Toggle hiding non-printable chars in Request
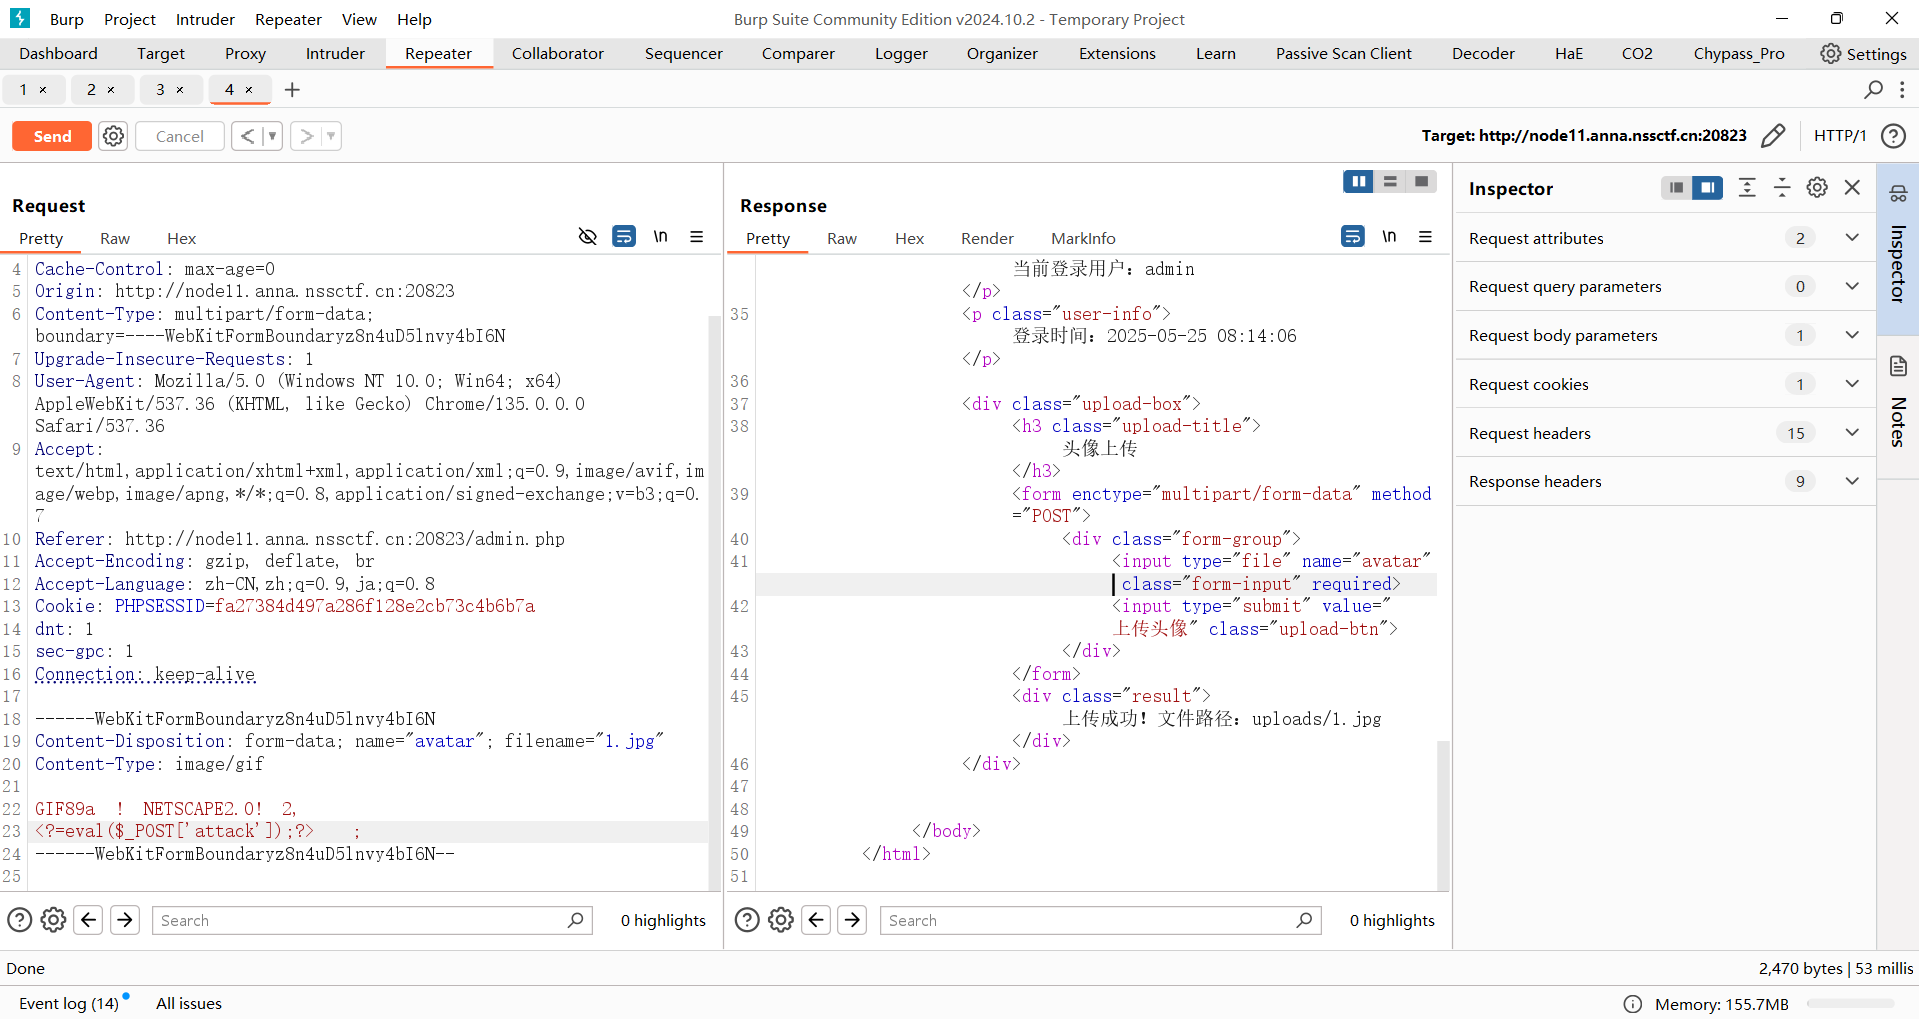 (x=588, y=237)
